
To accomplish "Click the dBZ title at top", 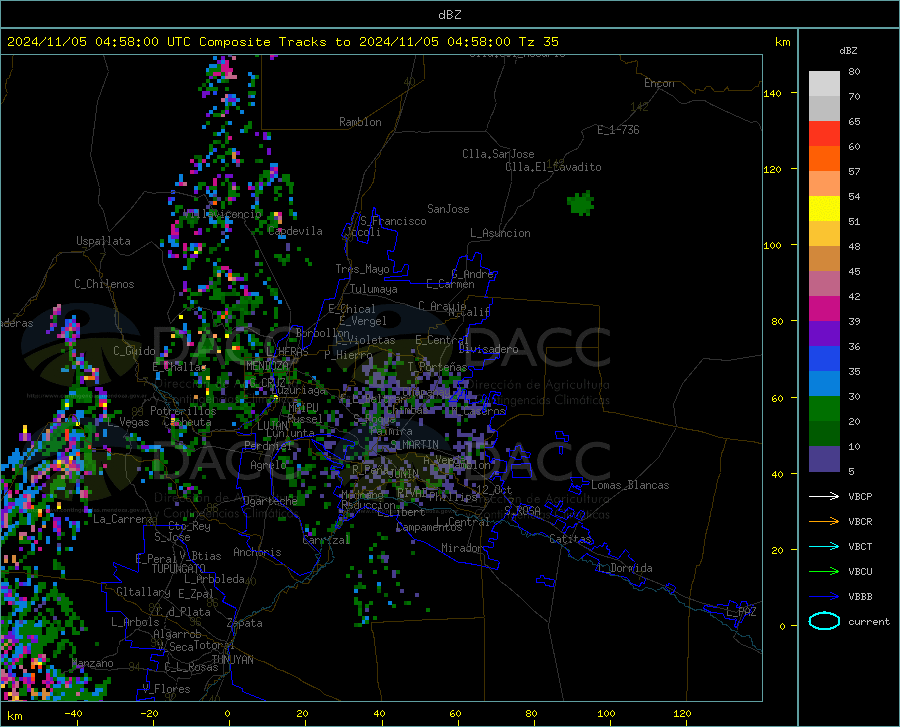I will pos(449,15).
